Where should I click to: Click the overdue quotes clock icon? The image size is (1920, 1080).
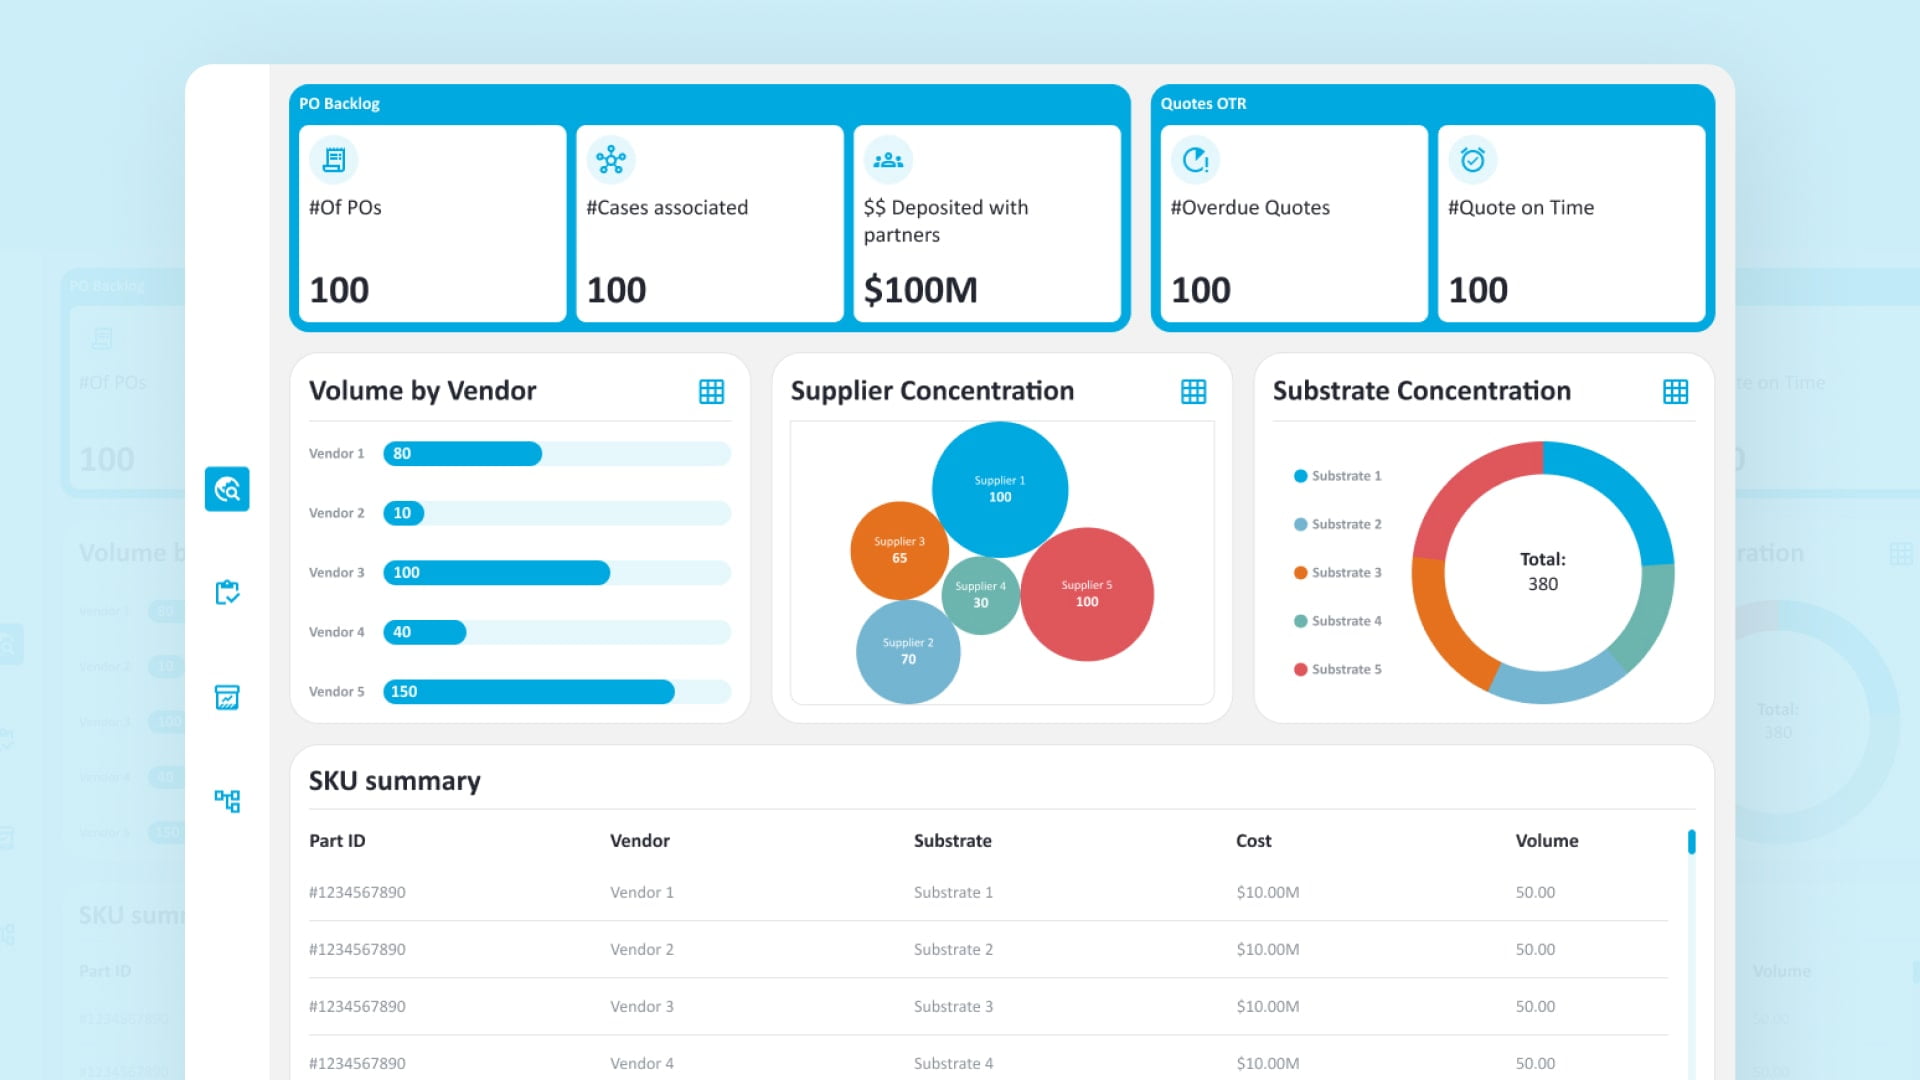(x=1195, y=160)
